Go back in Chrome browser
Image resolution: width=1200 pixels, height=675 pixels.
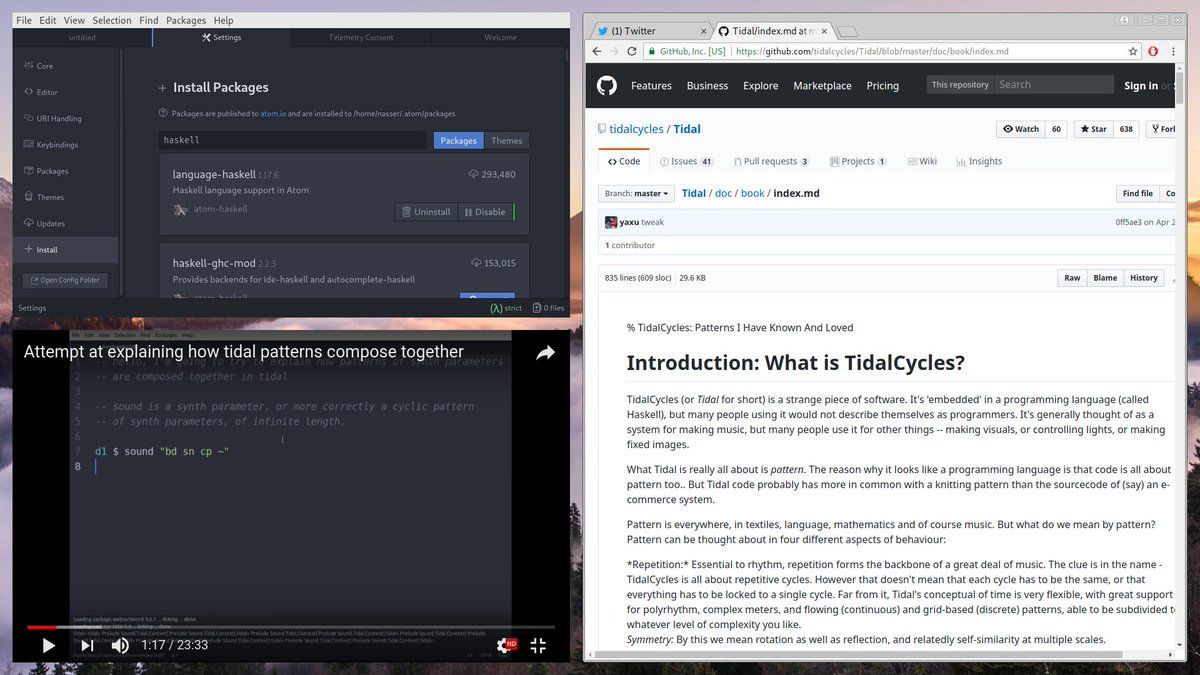point(597,51)
